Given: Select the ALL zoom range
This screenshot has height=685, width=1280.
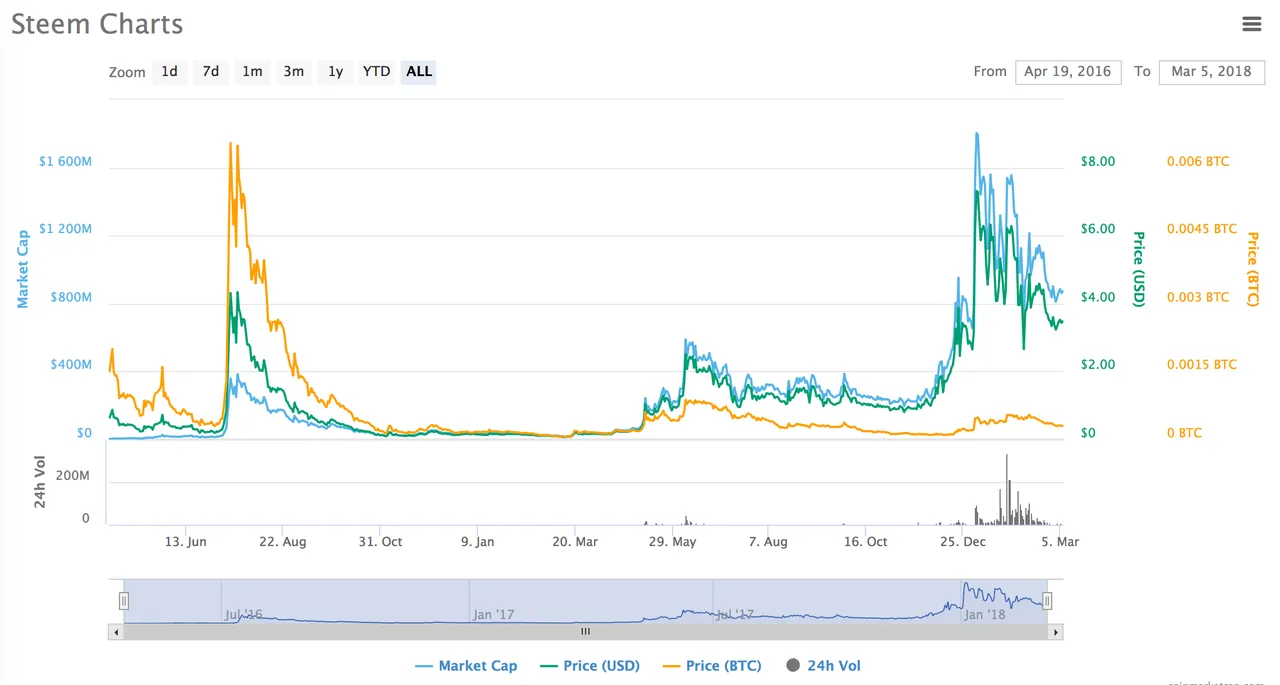Looking at the screenshot, I should 419,72.
